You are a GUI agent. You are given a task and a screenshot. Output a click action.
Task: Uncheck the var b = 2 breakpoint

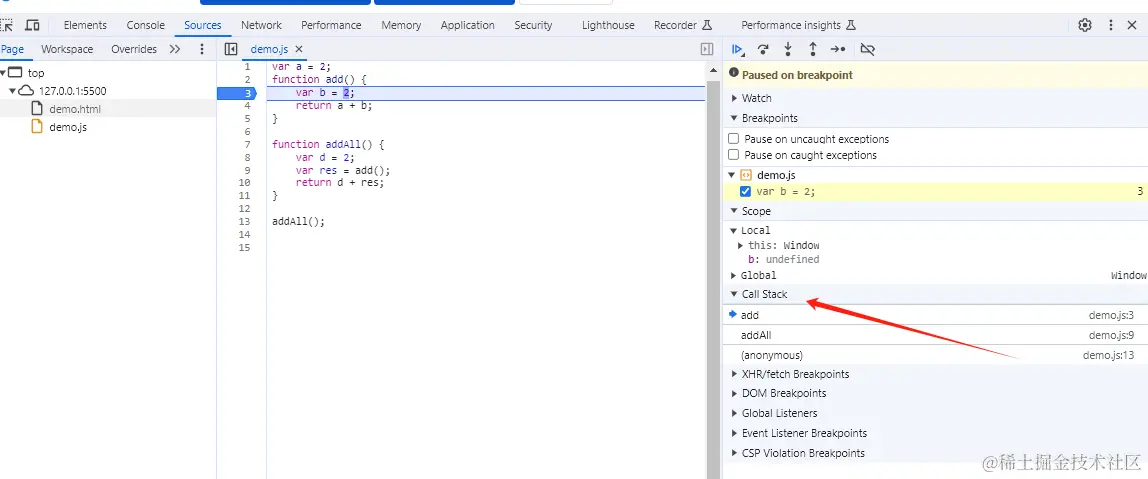pos(745,191)
